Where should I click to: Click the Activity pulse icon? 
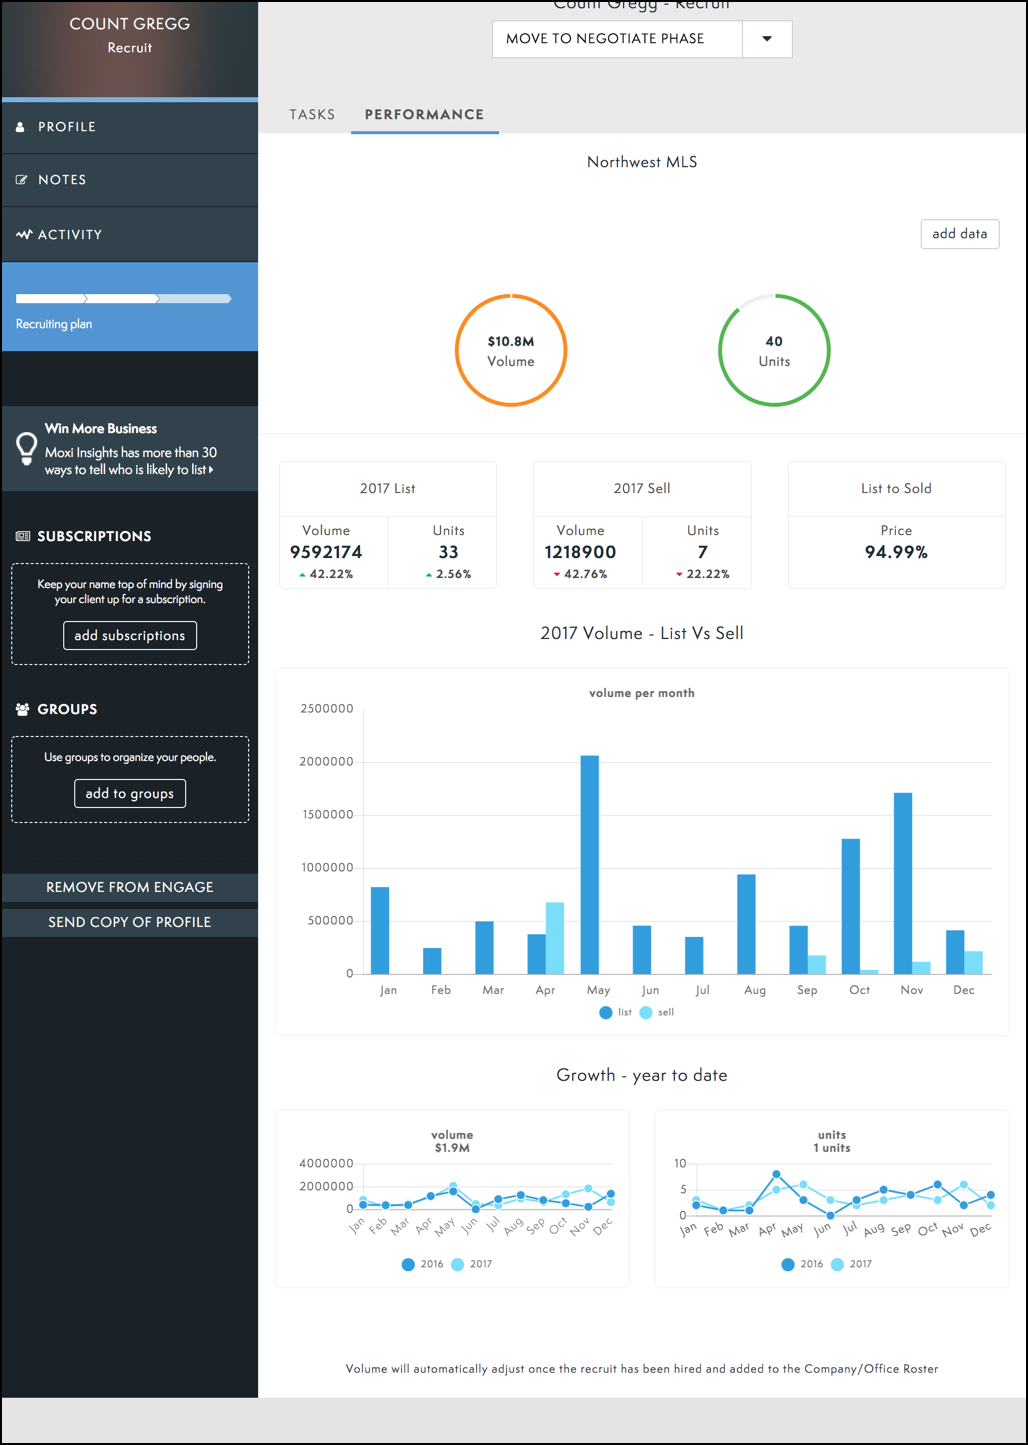24,234
